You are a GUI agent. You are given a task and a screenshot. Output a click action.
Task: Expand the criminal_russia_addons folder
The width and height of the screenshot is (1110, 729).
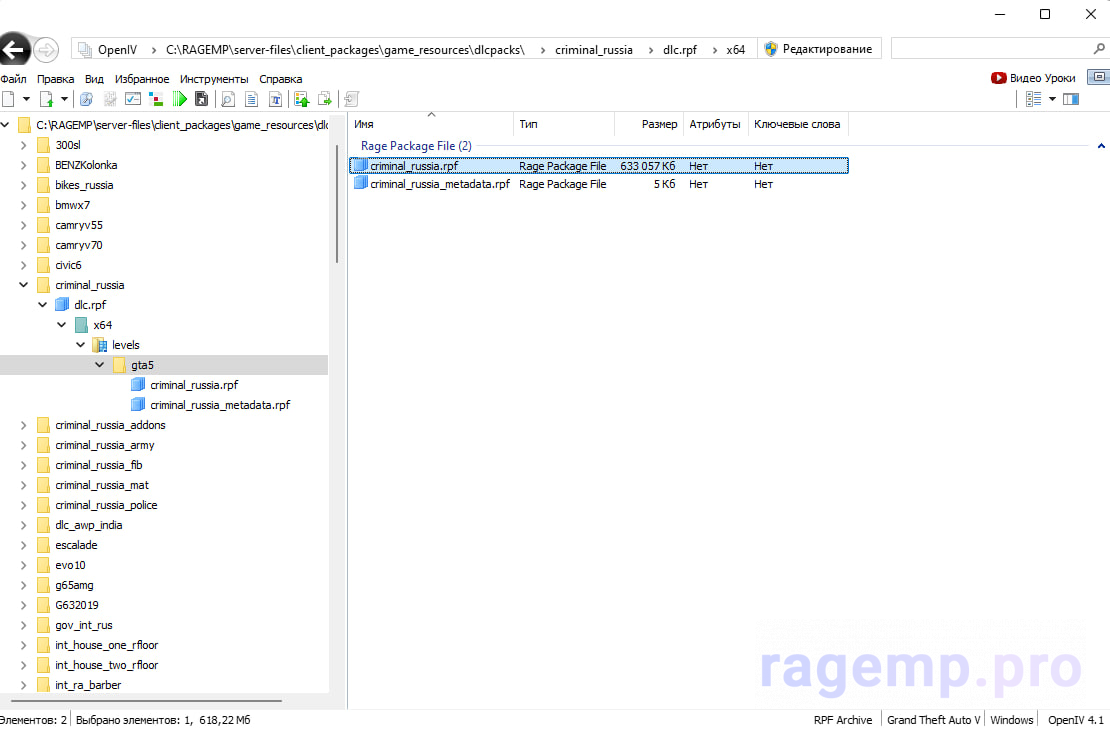pyautogui.click(x=23, y=425)
